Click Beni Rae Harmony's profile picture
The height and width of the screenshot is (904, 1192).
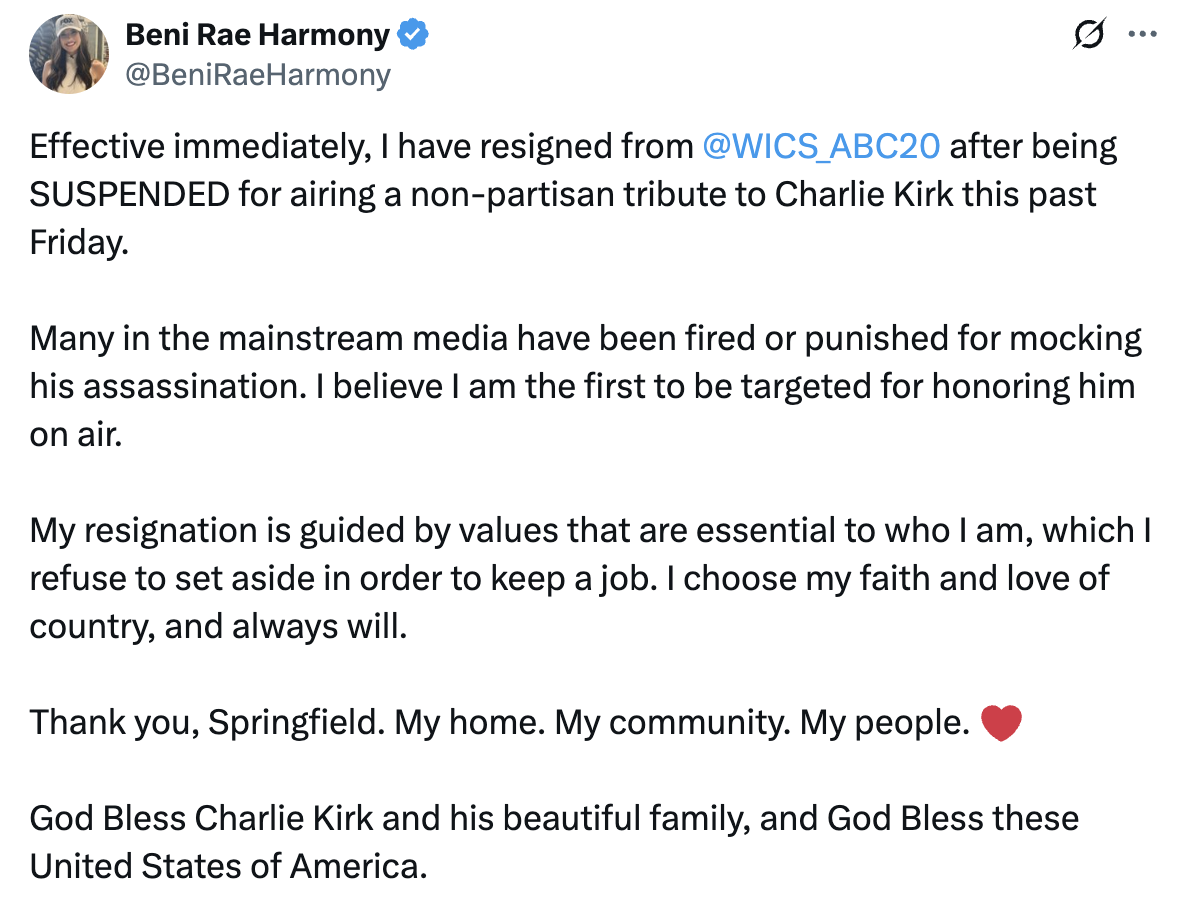pos(69,54)
